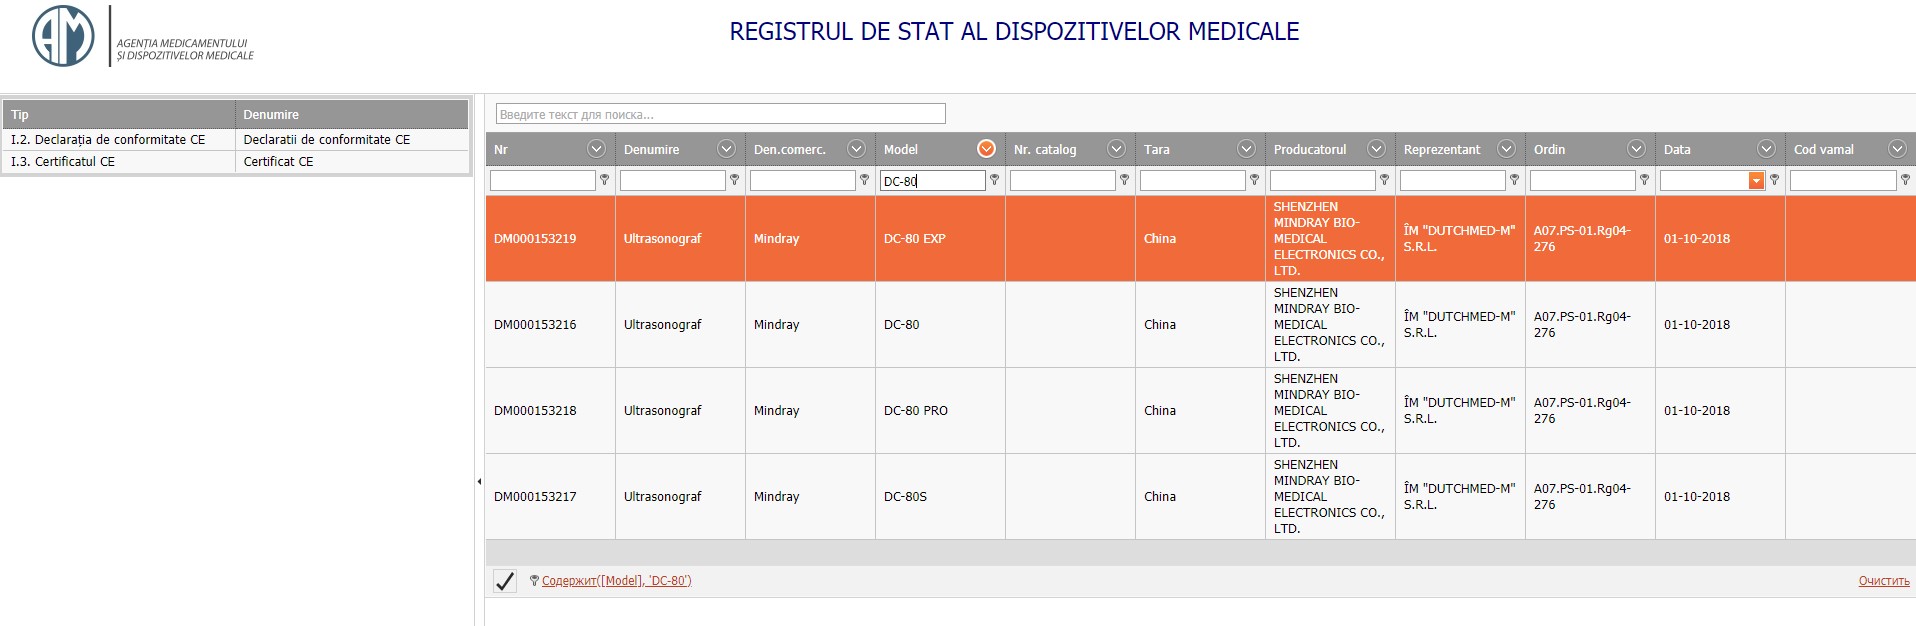The height and width of the screenshot is (626, 1916).
Task: Click the Очистить clear filter link
Action: pyautogui.click(x=1883, y=581)
